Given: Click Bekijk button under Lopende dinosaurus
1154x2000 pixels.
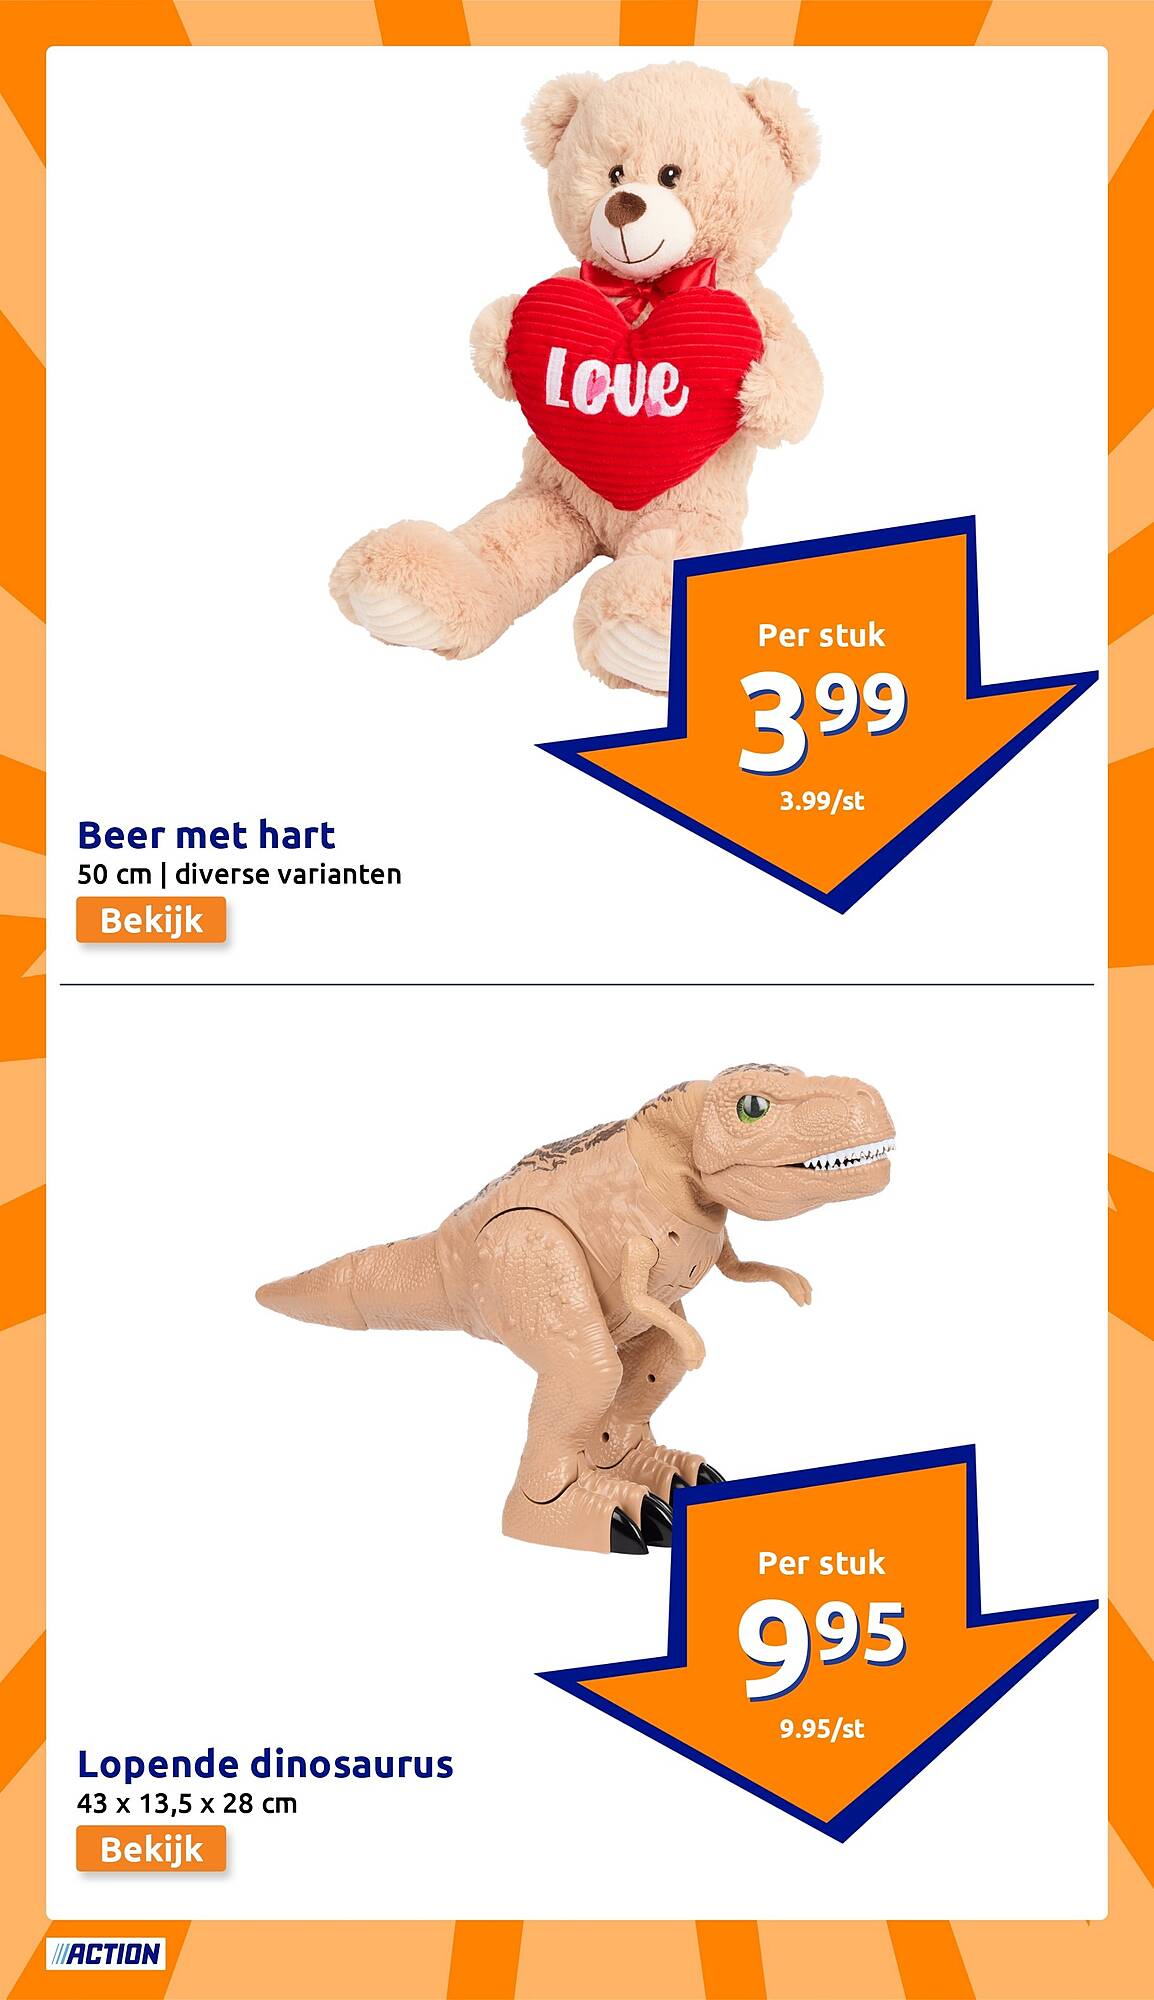Looking at the screenshot, I should pos(151,1850).
